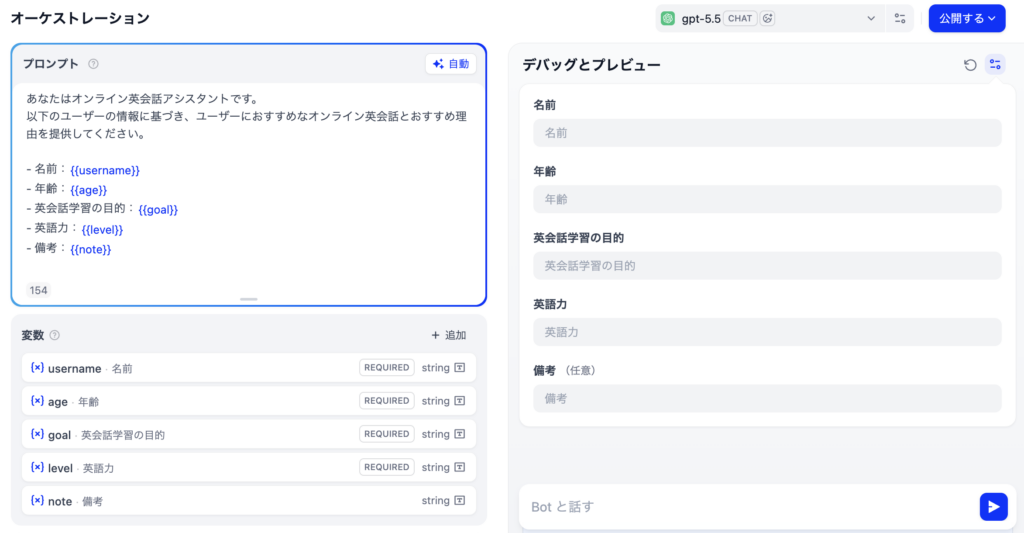The width and height of the screenshot is (1024, 533).
Task: Click the {{note}} variable in prompt
Action: click(90, 250)
